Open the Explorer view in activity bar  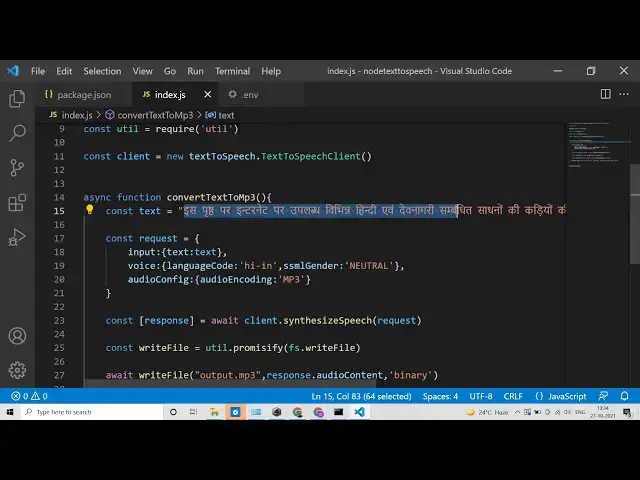(17, 98)
